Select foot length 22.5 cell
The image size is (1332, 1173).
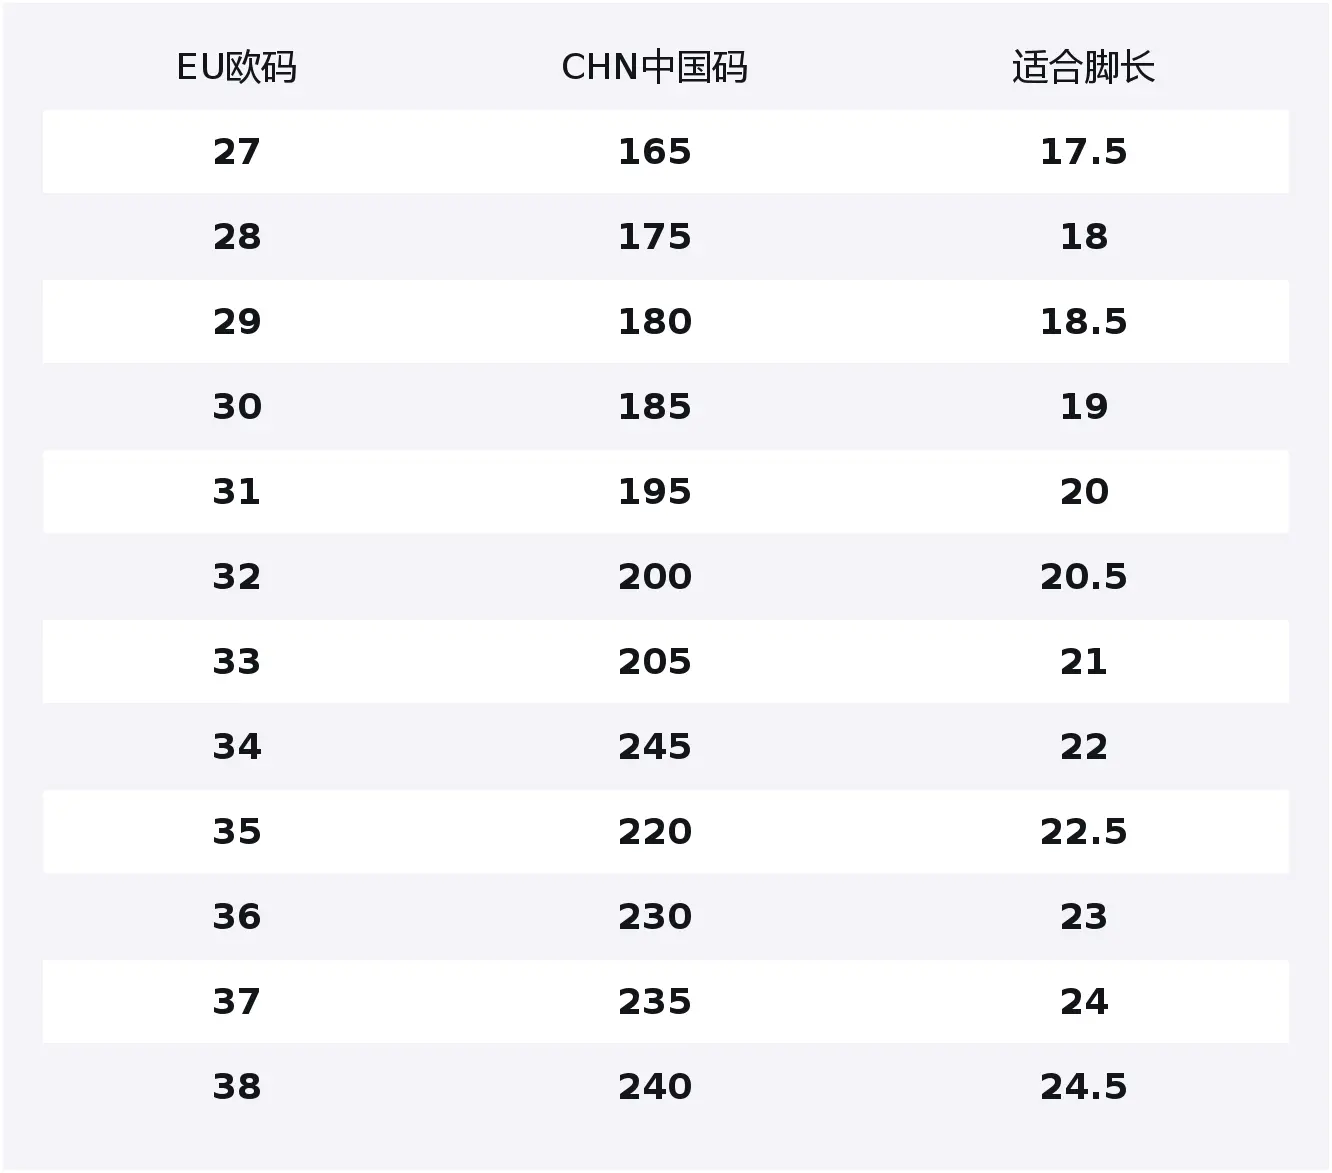[x=1083, y=832]
